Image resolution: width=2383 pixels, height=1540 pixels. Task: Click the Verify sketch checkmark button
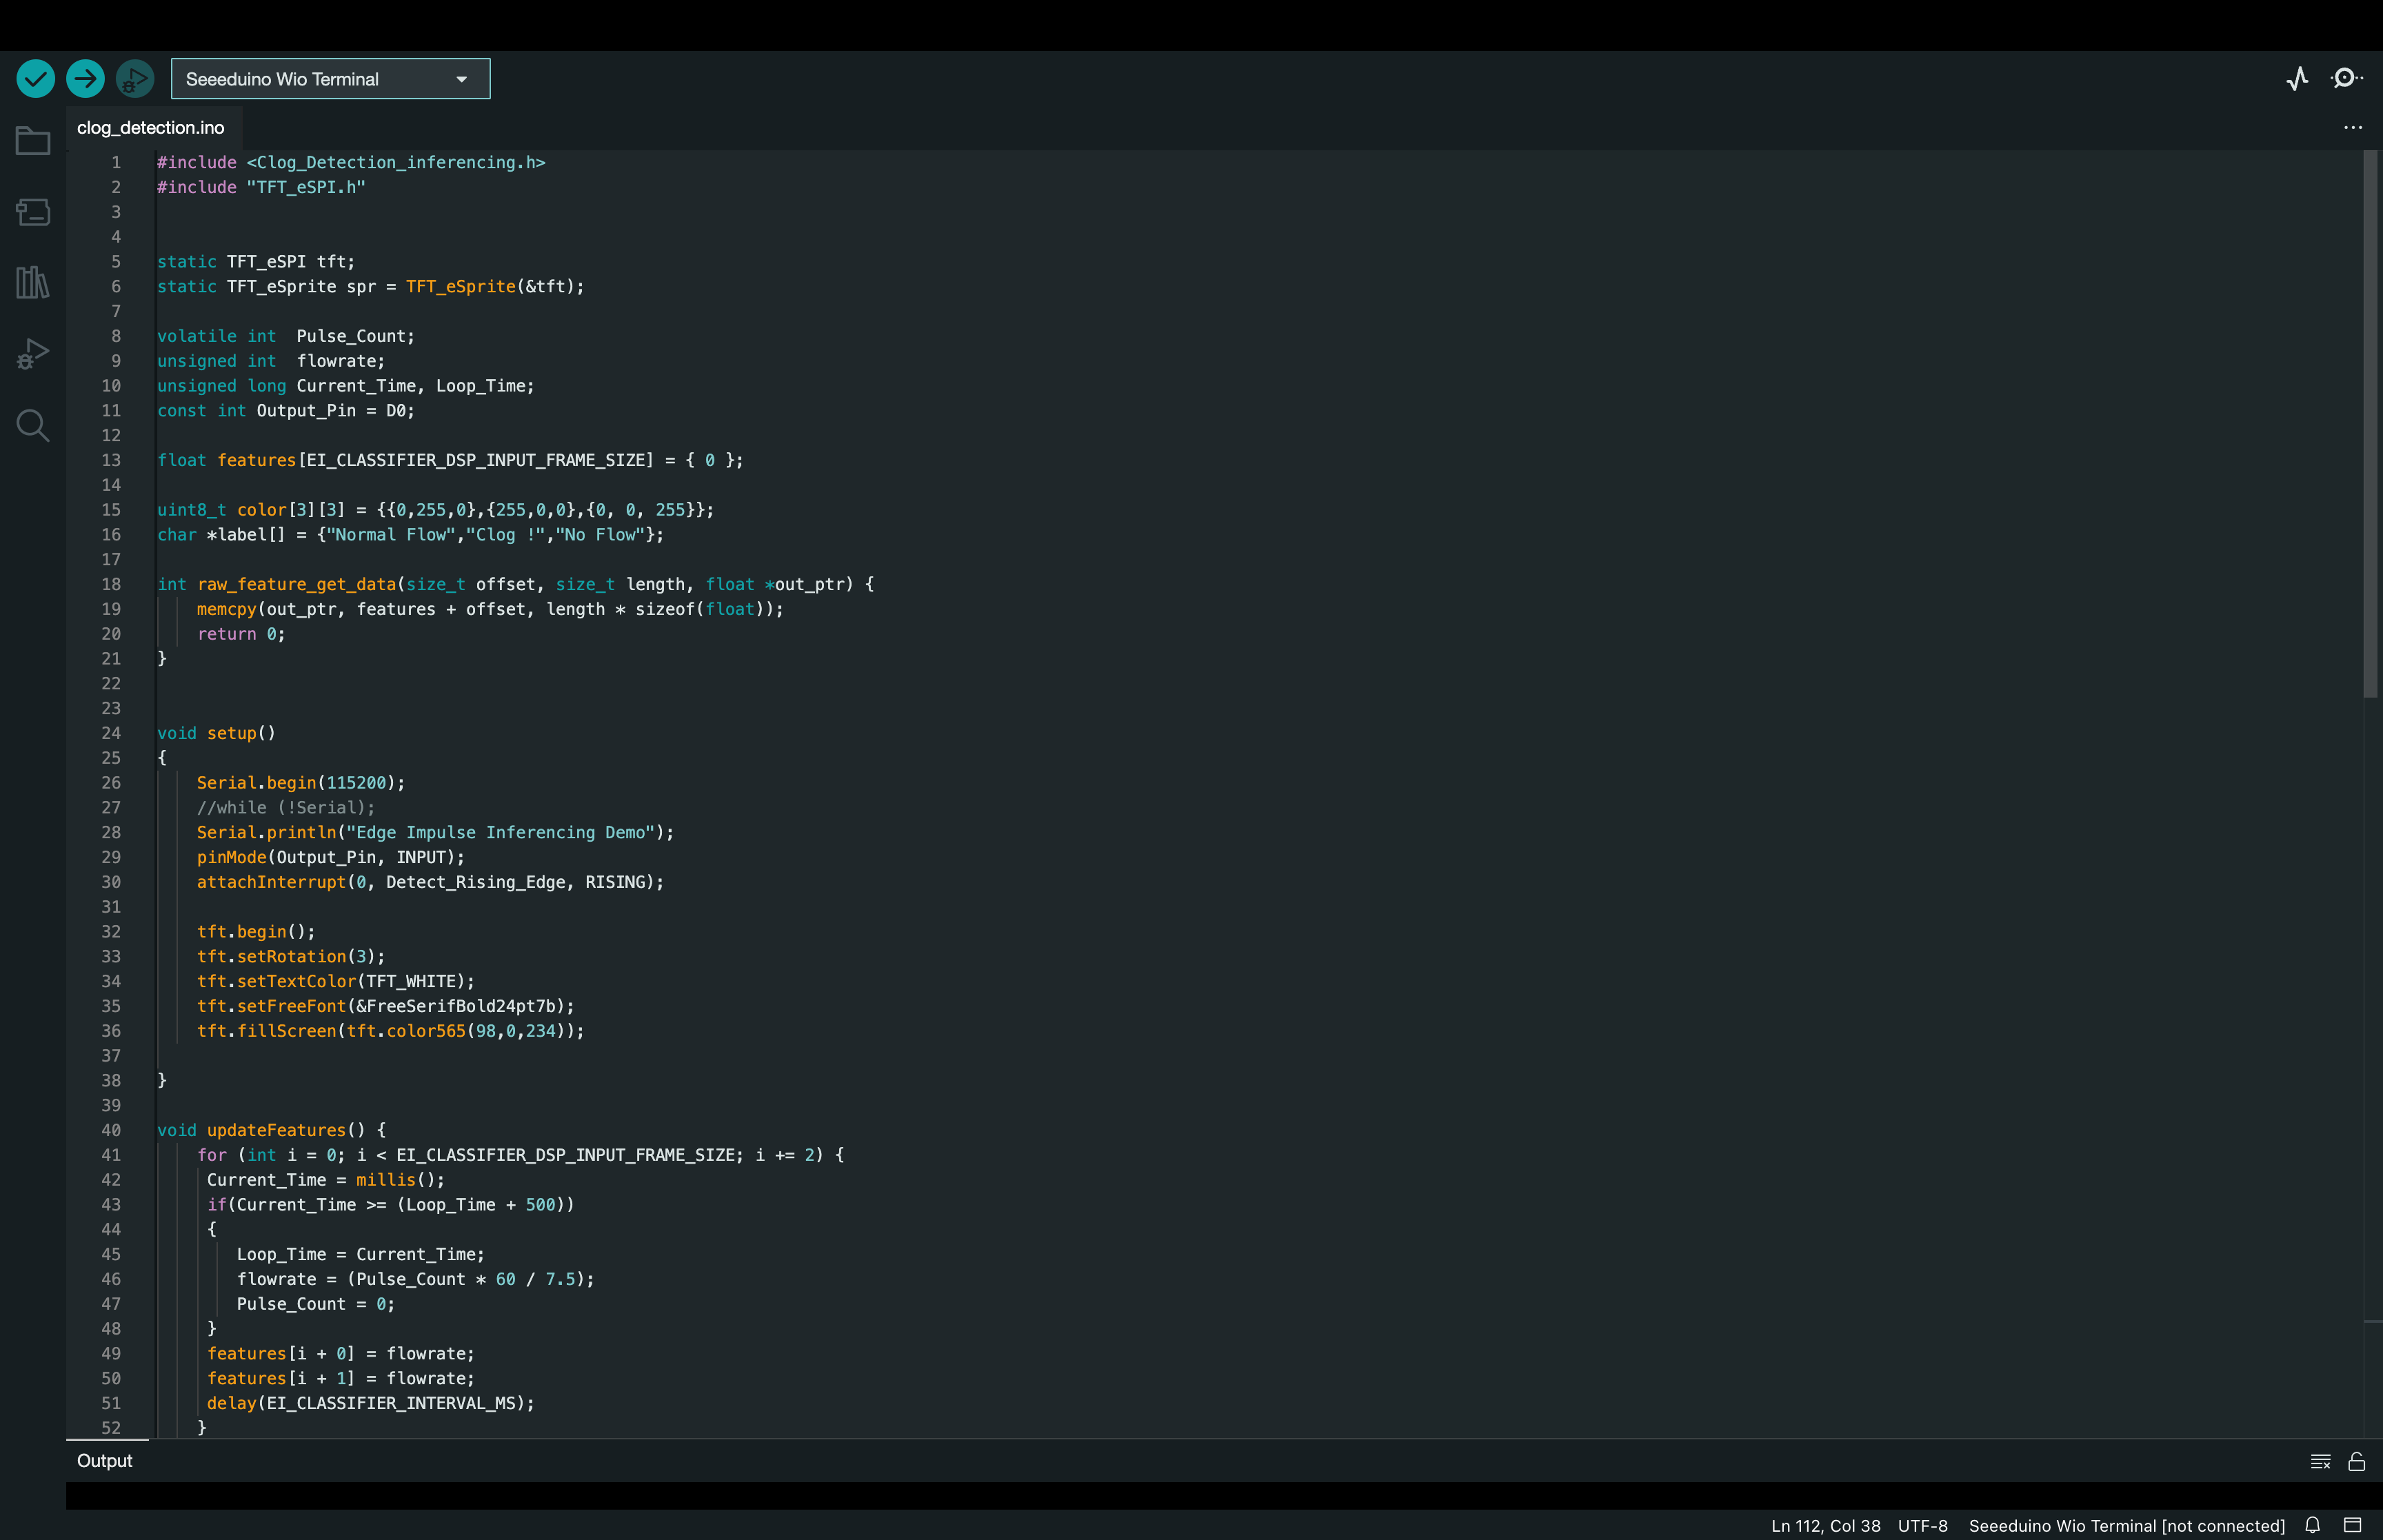pyautogui.click(x=36, y=78)
